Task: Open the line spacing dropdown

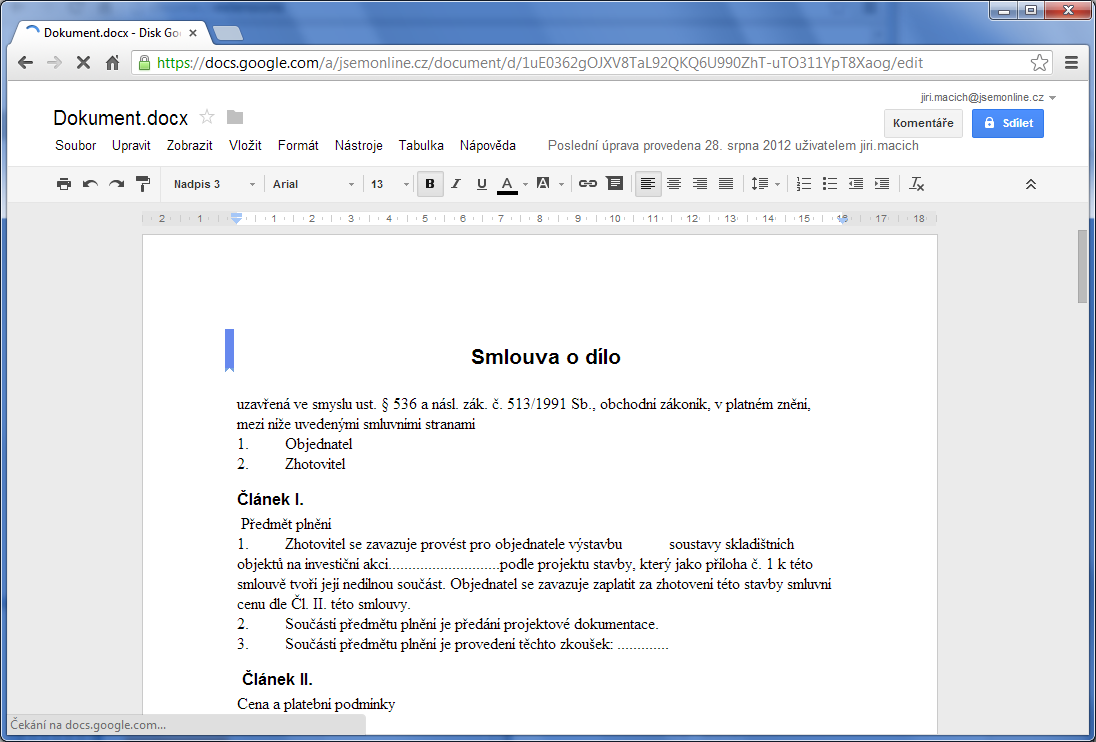Action: 765,184
